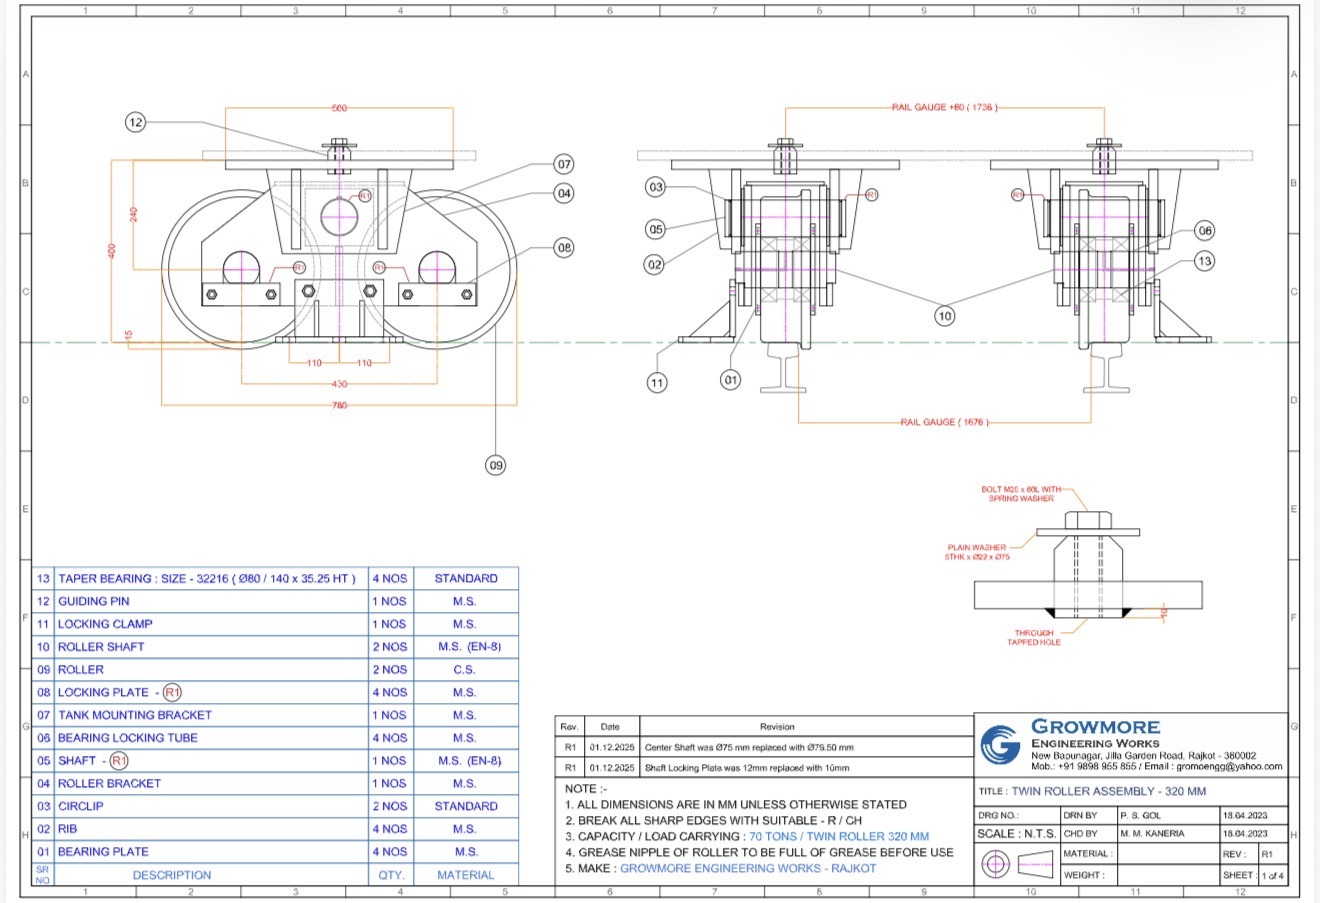This screenshot has width=1320, height=903.
Task: Click the 'THROUGH TAPPED HOLE' label
Action: (x=1034, y=638)
